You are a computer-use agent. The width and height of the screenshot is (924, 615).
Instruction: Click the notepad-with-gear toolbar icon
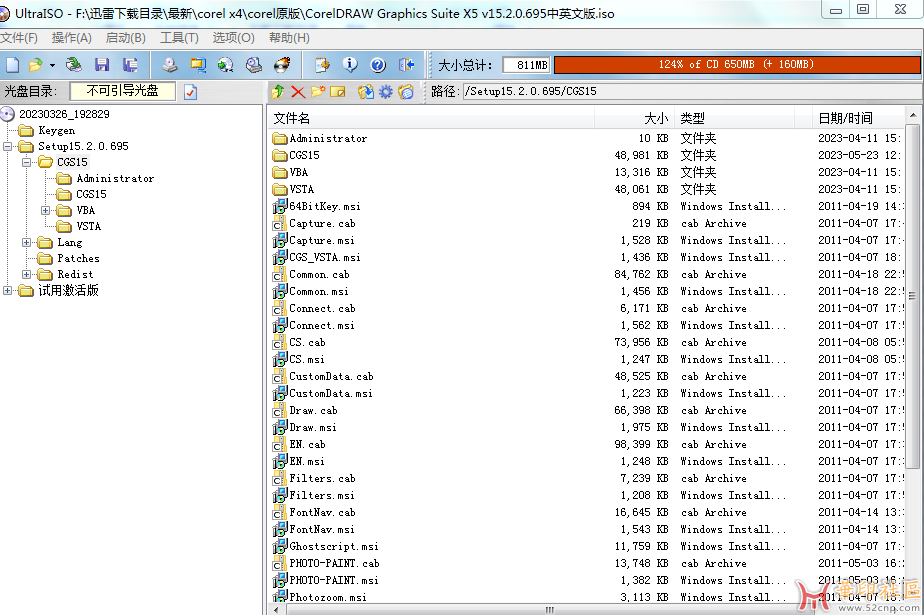click(322, 65)
